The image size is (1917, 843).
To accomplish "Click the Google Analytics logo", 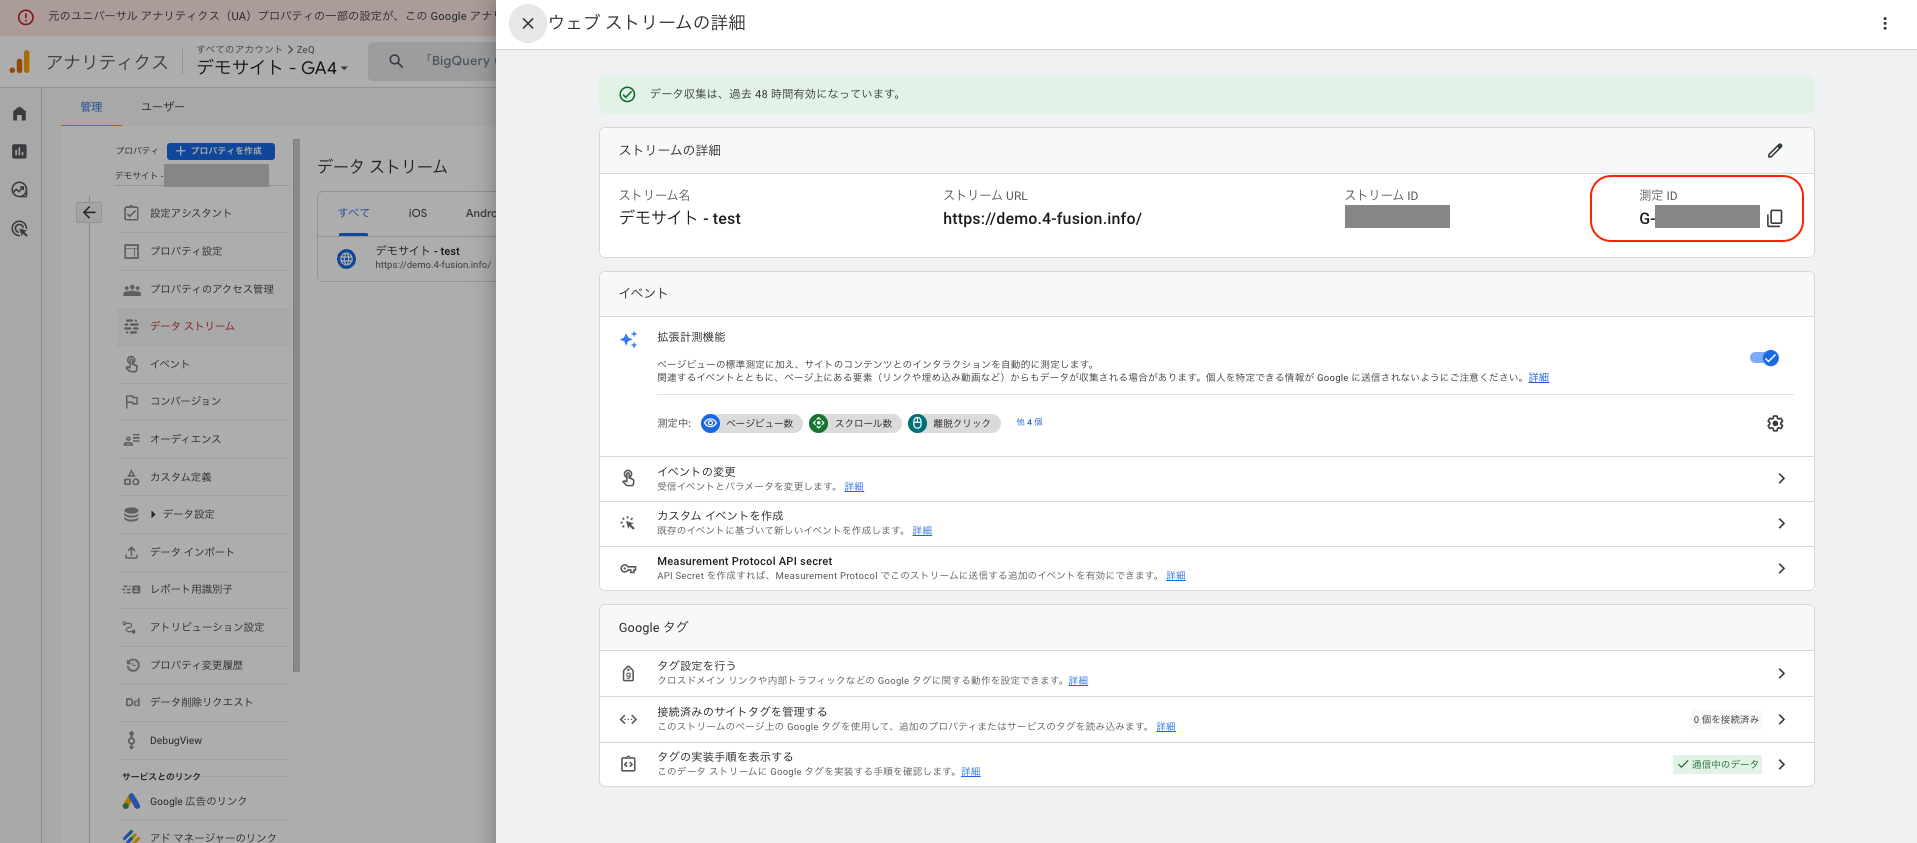I will (20, 62).
